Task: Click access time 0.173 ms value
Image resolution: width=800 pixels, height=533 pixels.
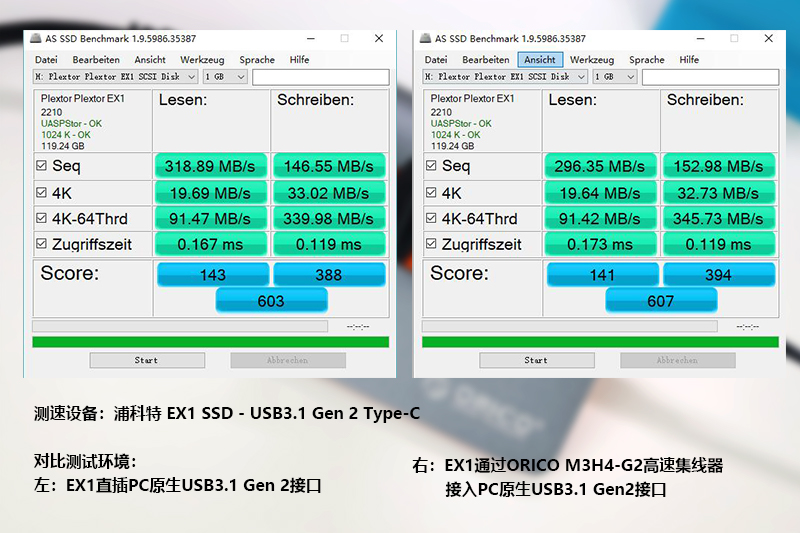Action: pos(600,244)
